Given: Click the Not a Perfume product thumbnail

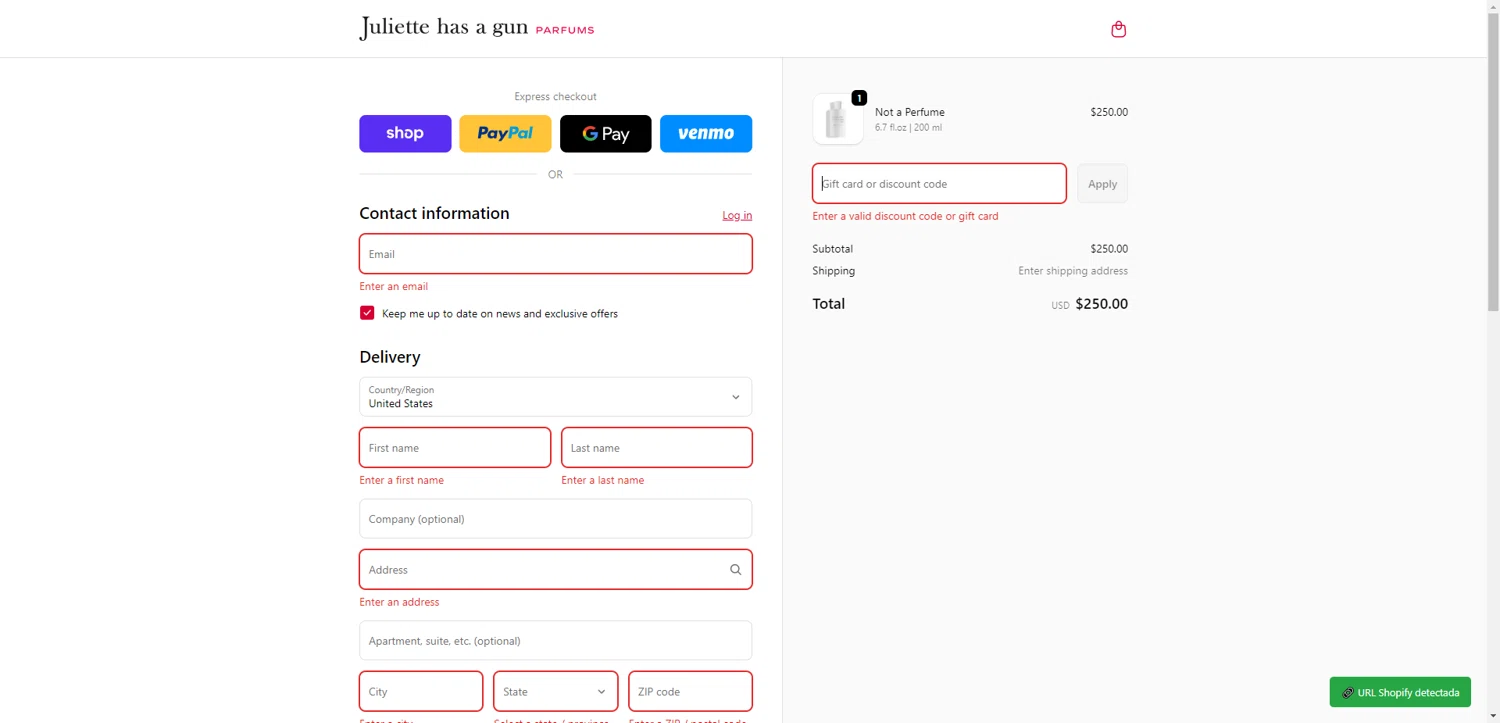Looking at the screenshot, I should click(x=838, y=119).
